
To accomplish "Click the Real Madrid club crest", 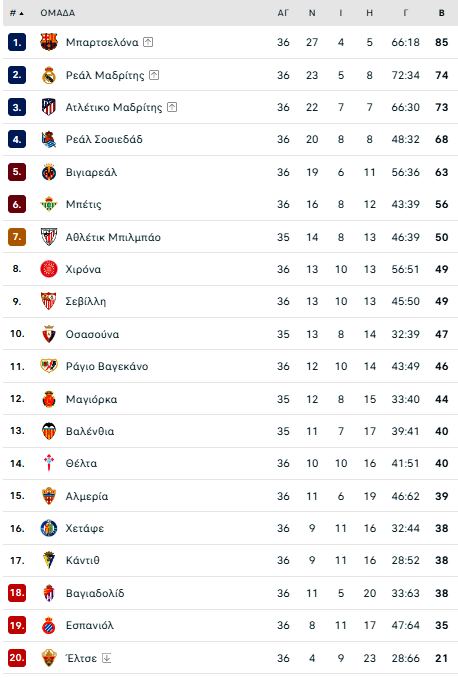I will (49, 75).
